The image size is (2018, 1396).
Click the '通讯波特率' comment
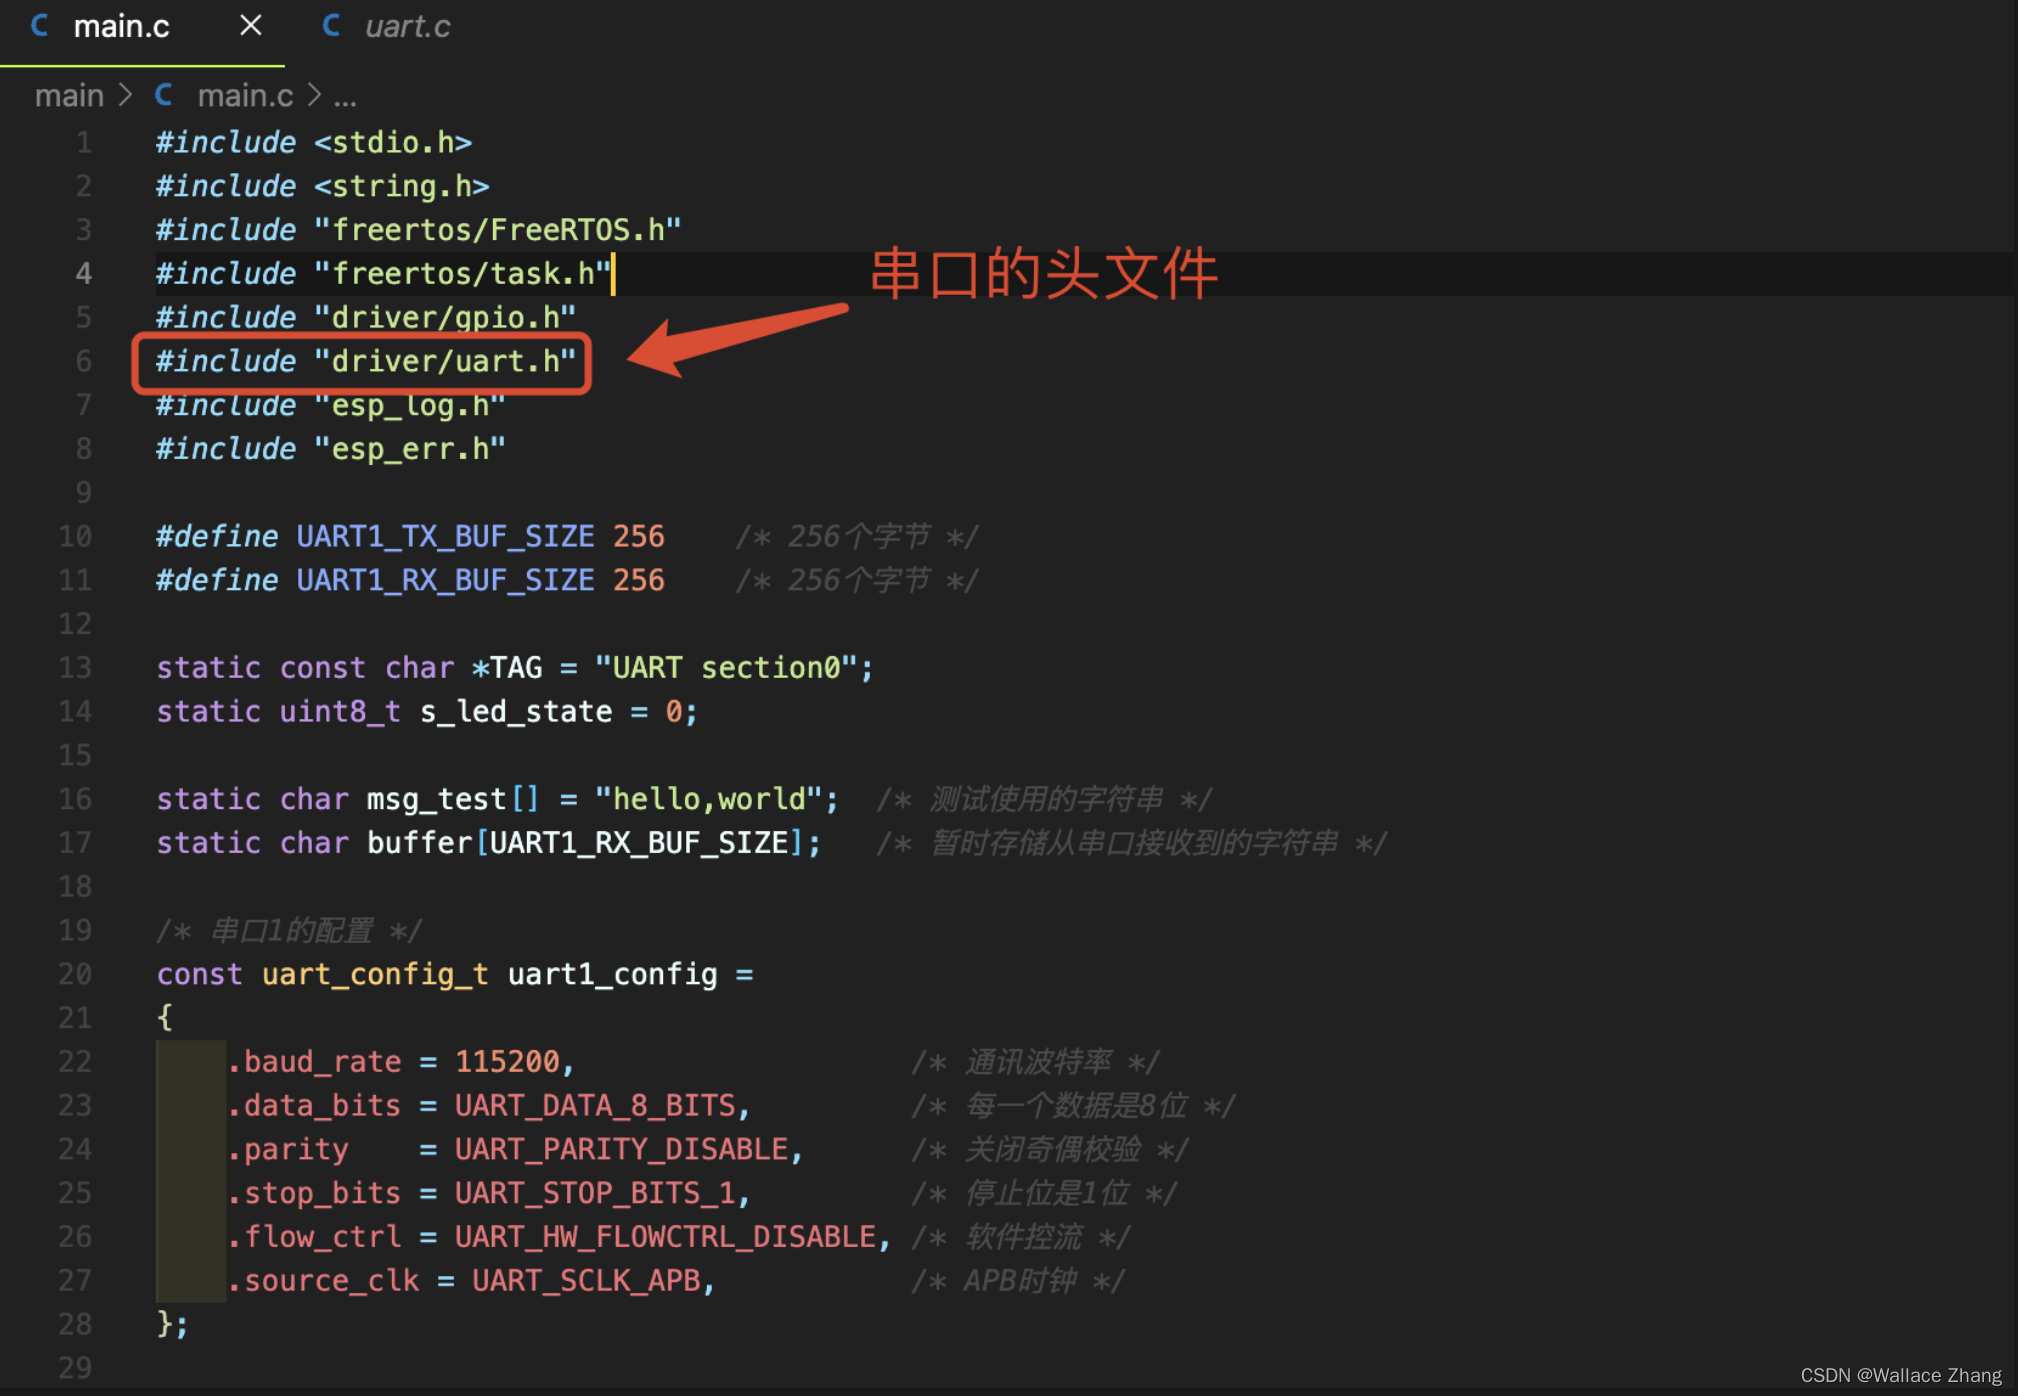click(1038, 1062)
